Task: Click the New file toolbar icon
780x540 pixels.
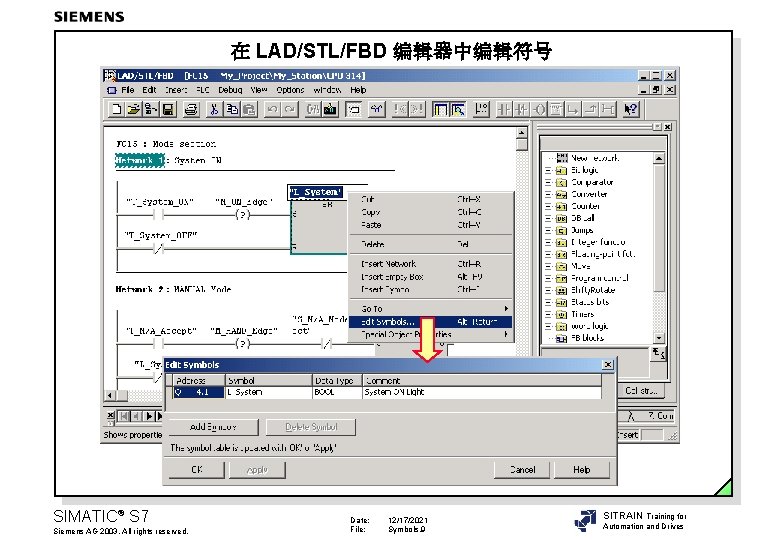Action: pyautogui.click(x=116, y=109)
